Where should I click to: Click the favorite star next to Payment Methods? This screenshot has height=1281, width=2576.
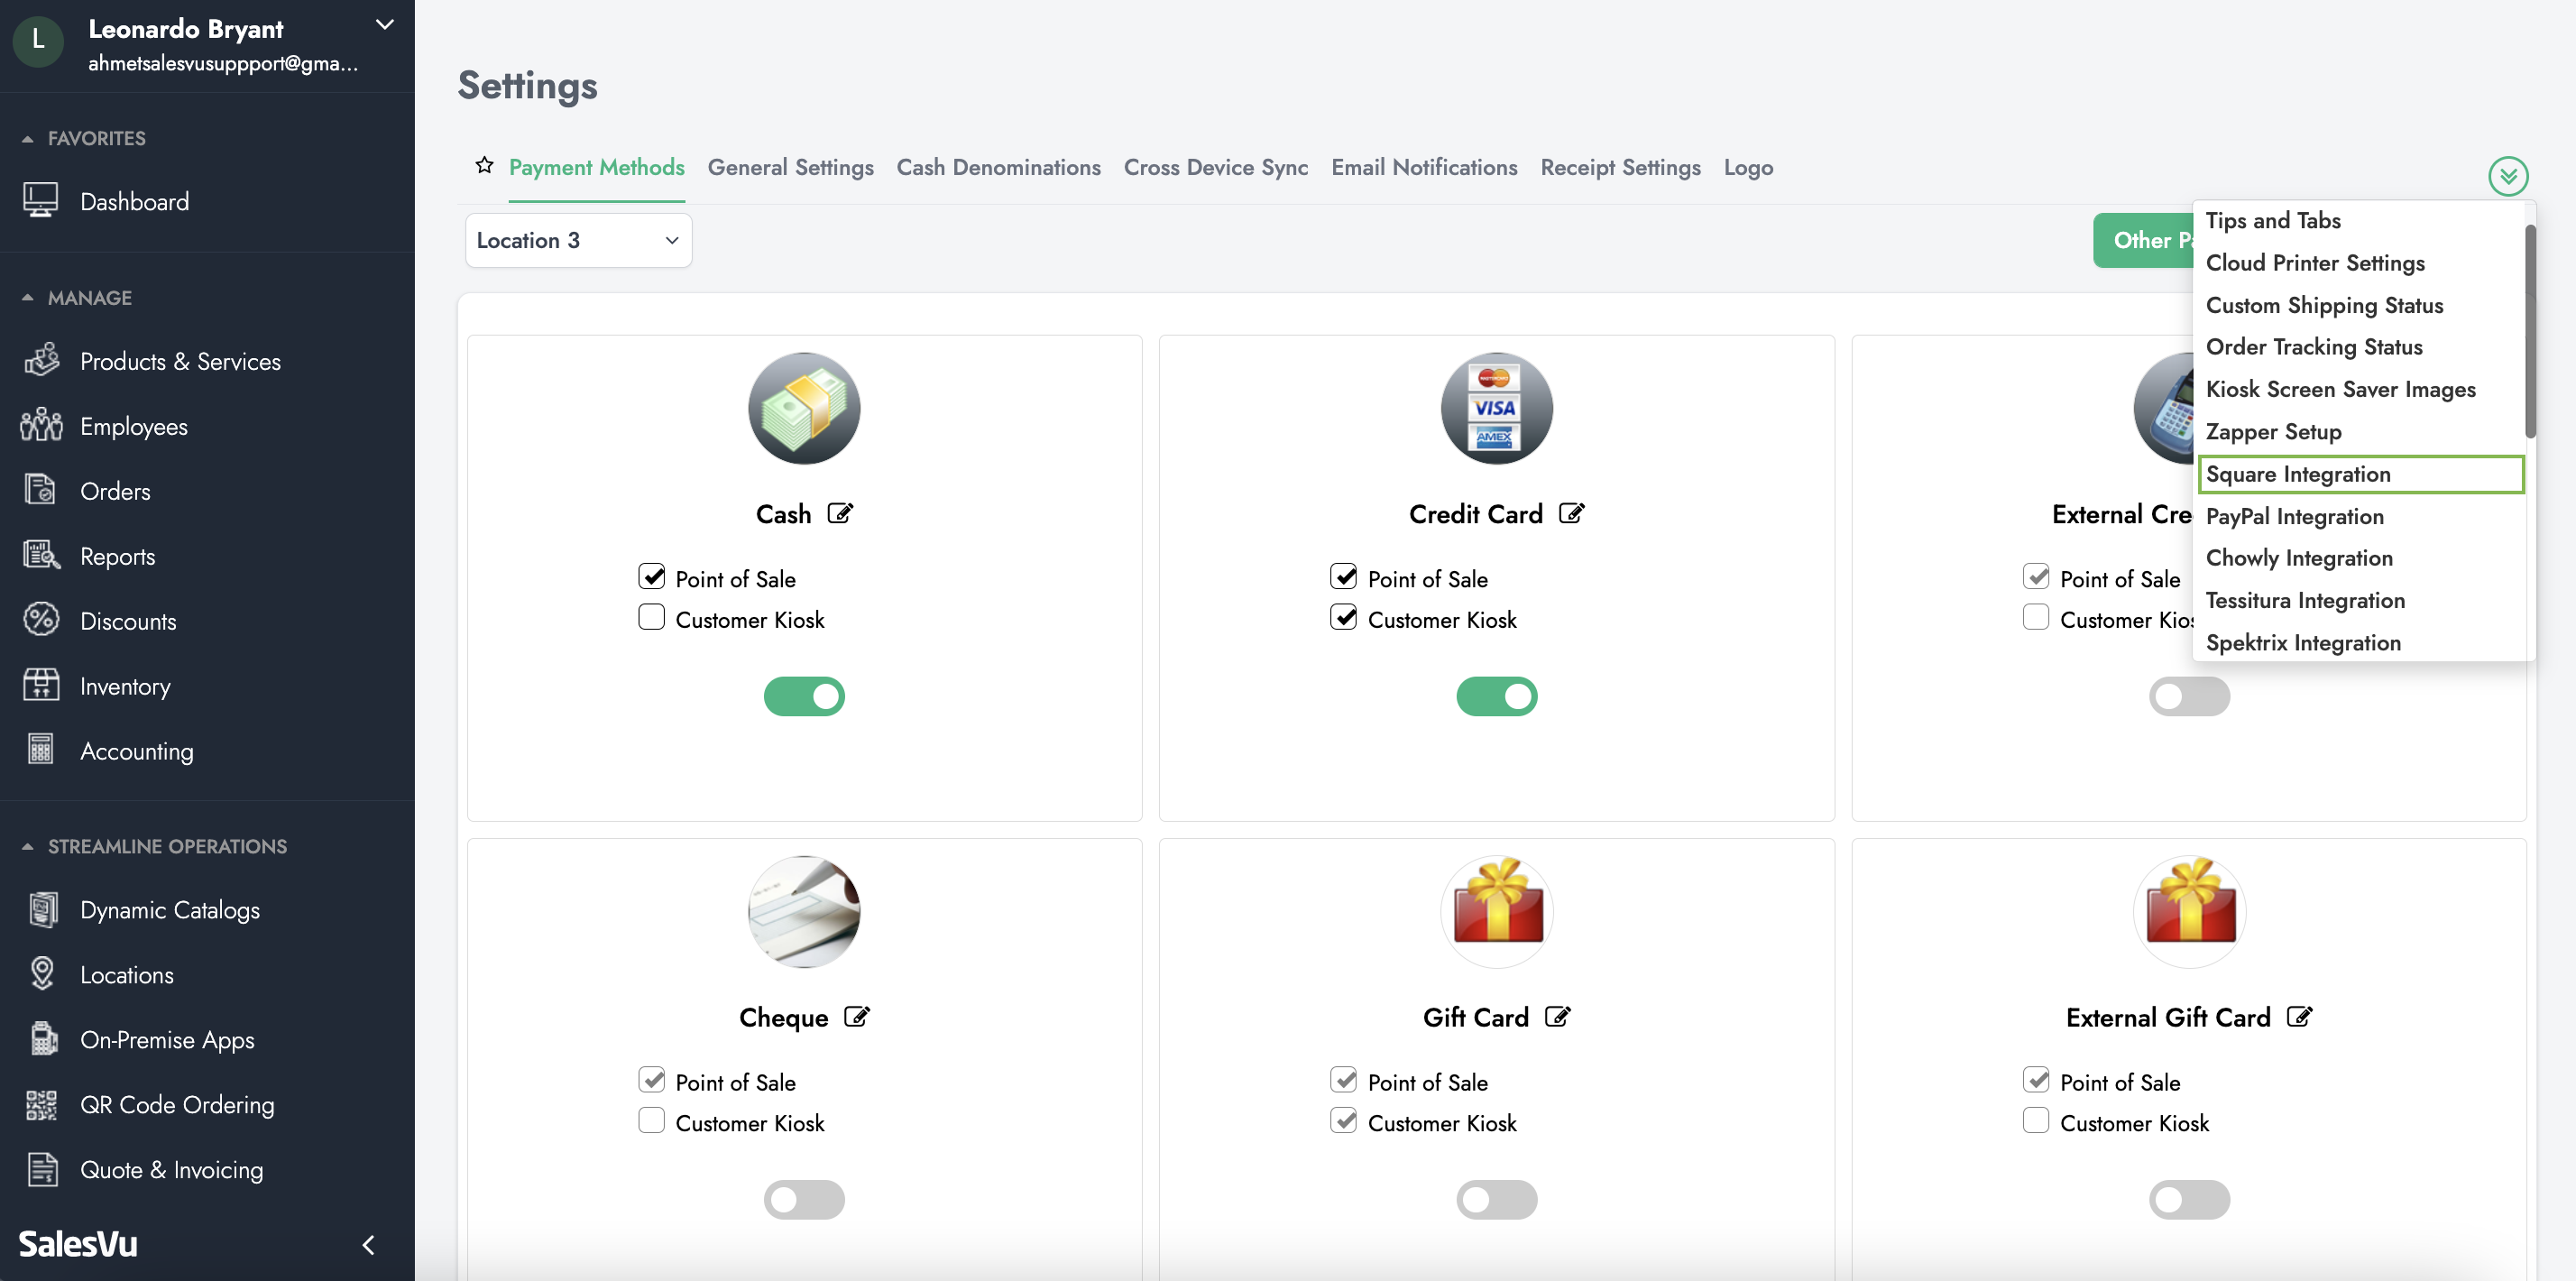(x=484, y=166)
